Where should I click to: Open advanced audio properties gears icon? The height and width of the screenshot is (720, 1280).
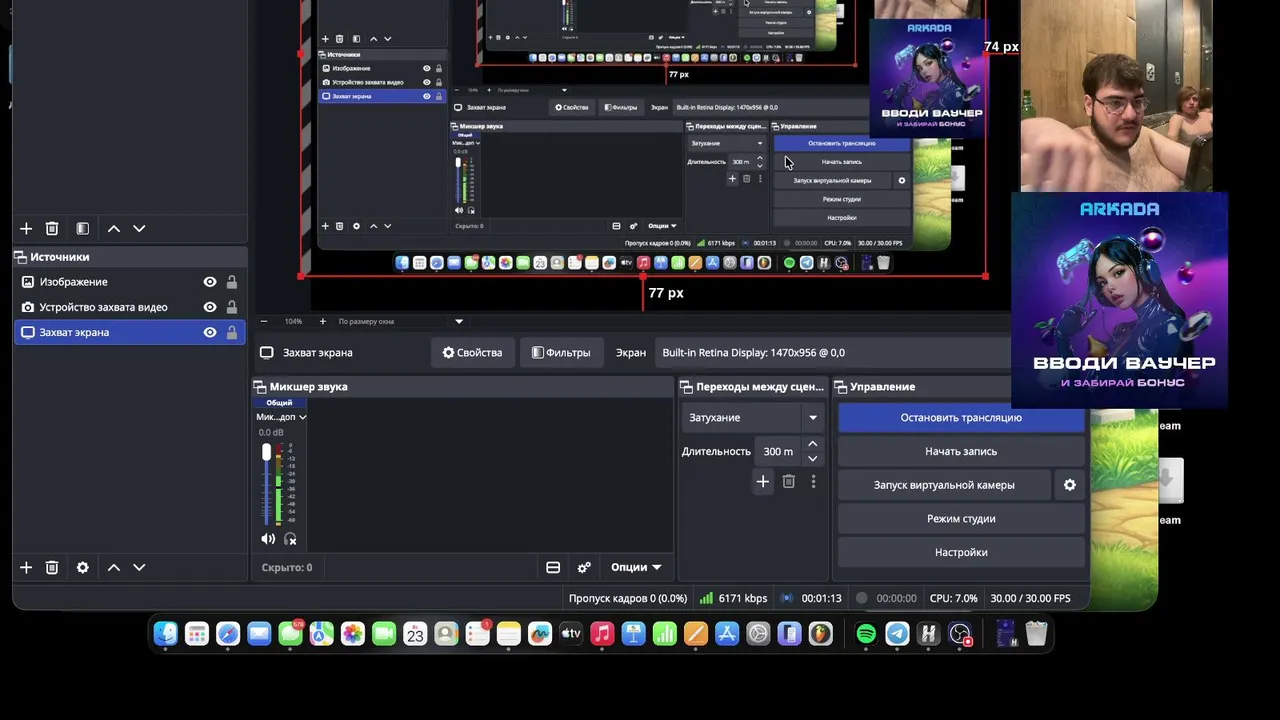tap(584, 567)
